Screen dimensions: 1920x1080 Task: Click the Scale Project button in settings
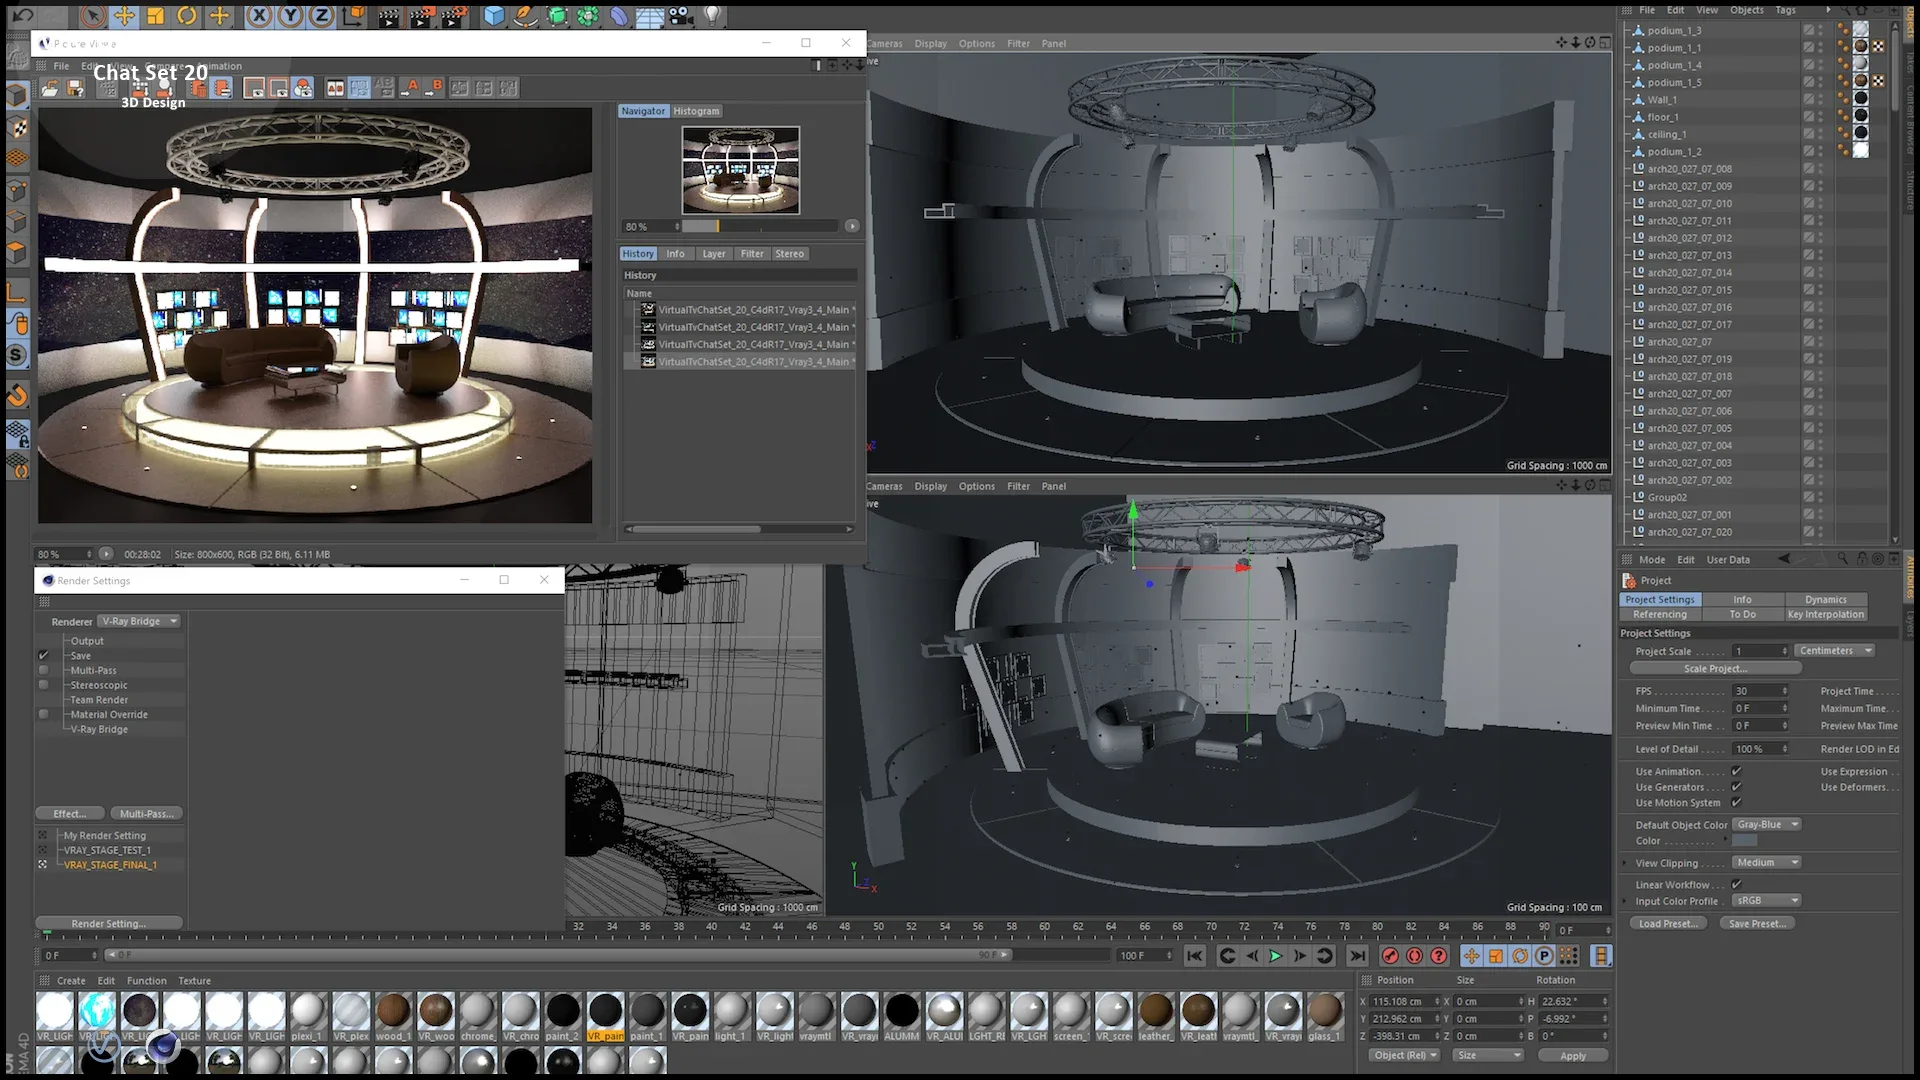click(1713, 667)
